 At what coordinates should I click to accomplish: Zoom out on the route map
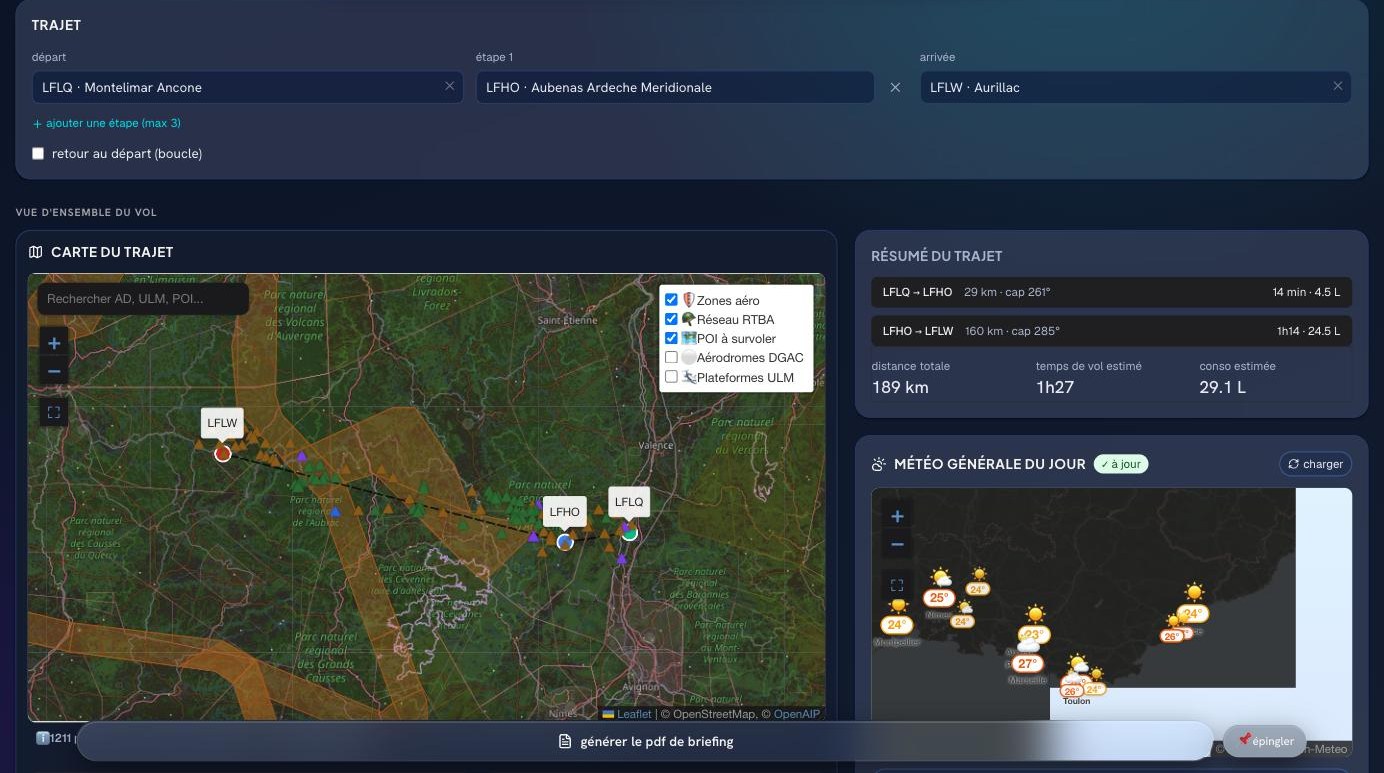click(54, 372)
